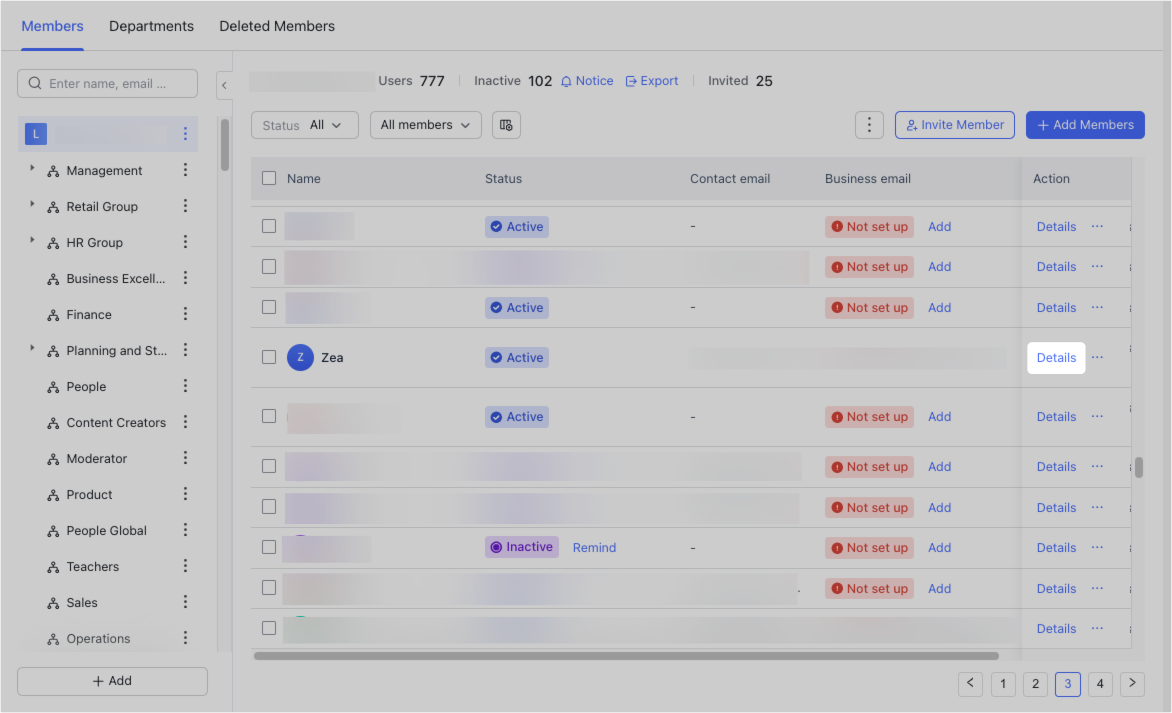The width and height of the screenshot is (1172, 713).
Task: Open the Status All dropdown filter
Action: 305,125
